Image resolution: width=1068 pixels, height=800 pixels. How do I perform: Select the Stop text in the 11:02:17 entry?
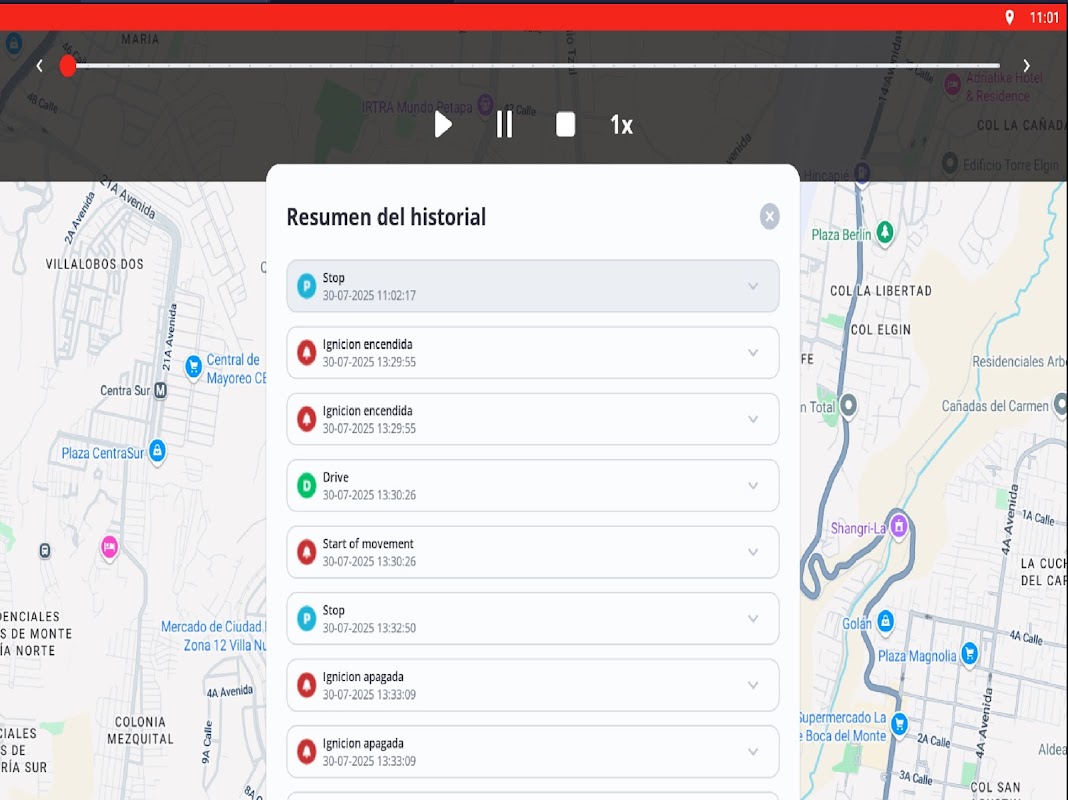(334, 278)
